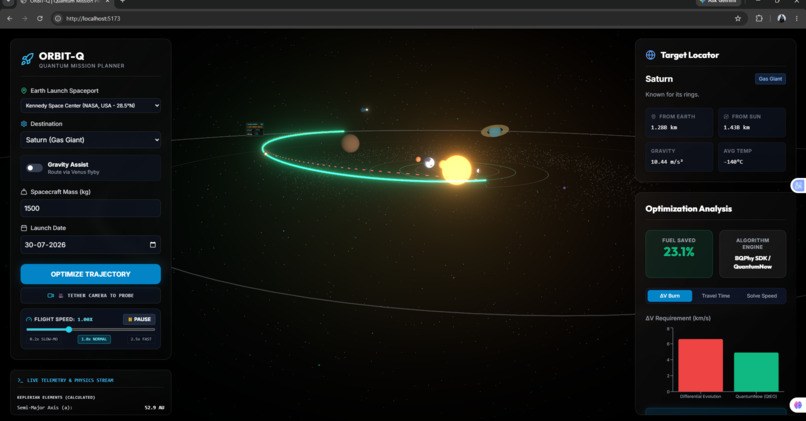This screenshot has height=421, width=806.
Task: Click the Flight Speed 1.00x readout
Action: [85, 319]
